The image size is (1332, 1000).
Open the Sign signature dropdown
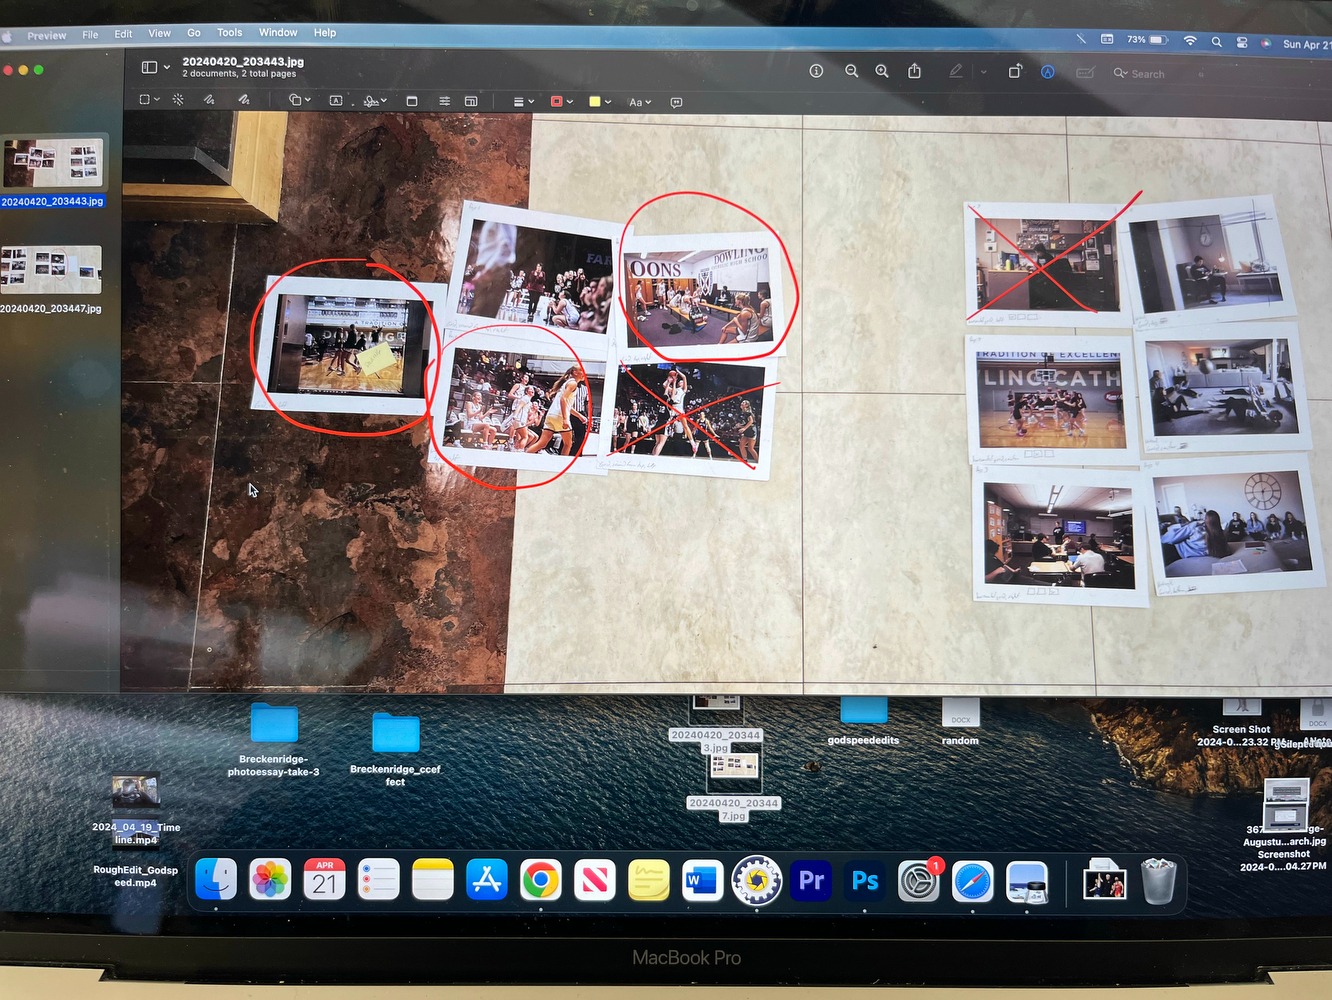click(x=375, y=101)
